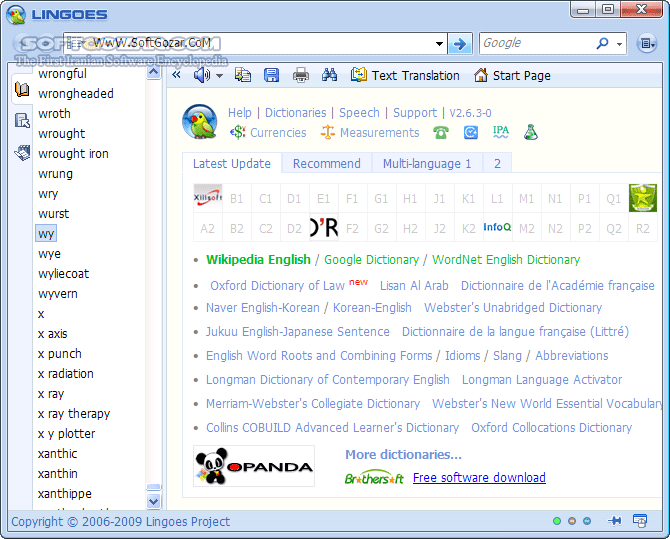Click the periodic table flask icon
670x539 pixels.
[x=531, y=132]
